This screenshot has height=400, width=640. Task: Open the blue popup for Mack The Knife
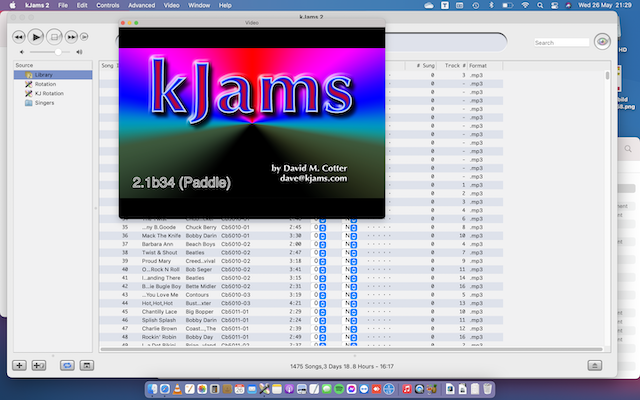[x=322, y=235]
